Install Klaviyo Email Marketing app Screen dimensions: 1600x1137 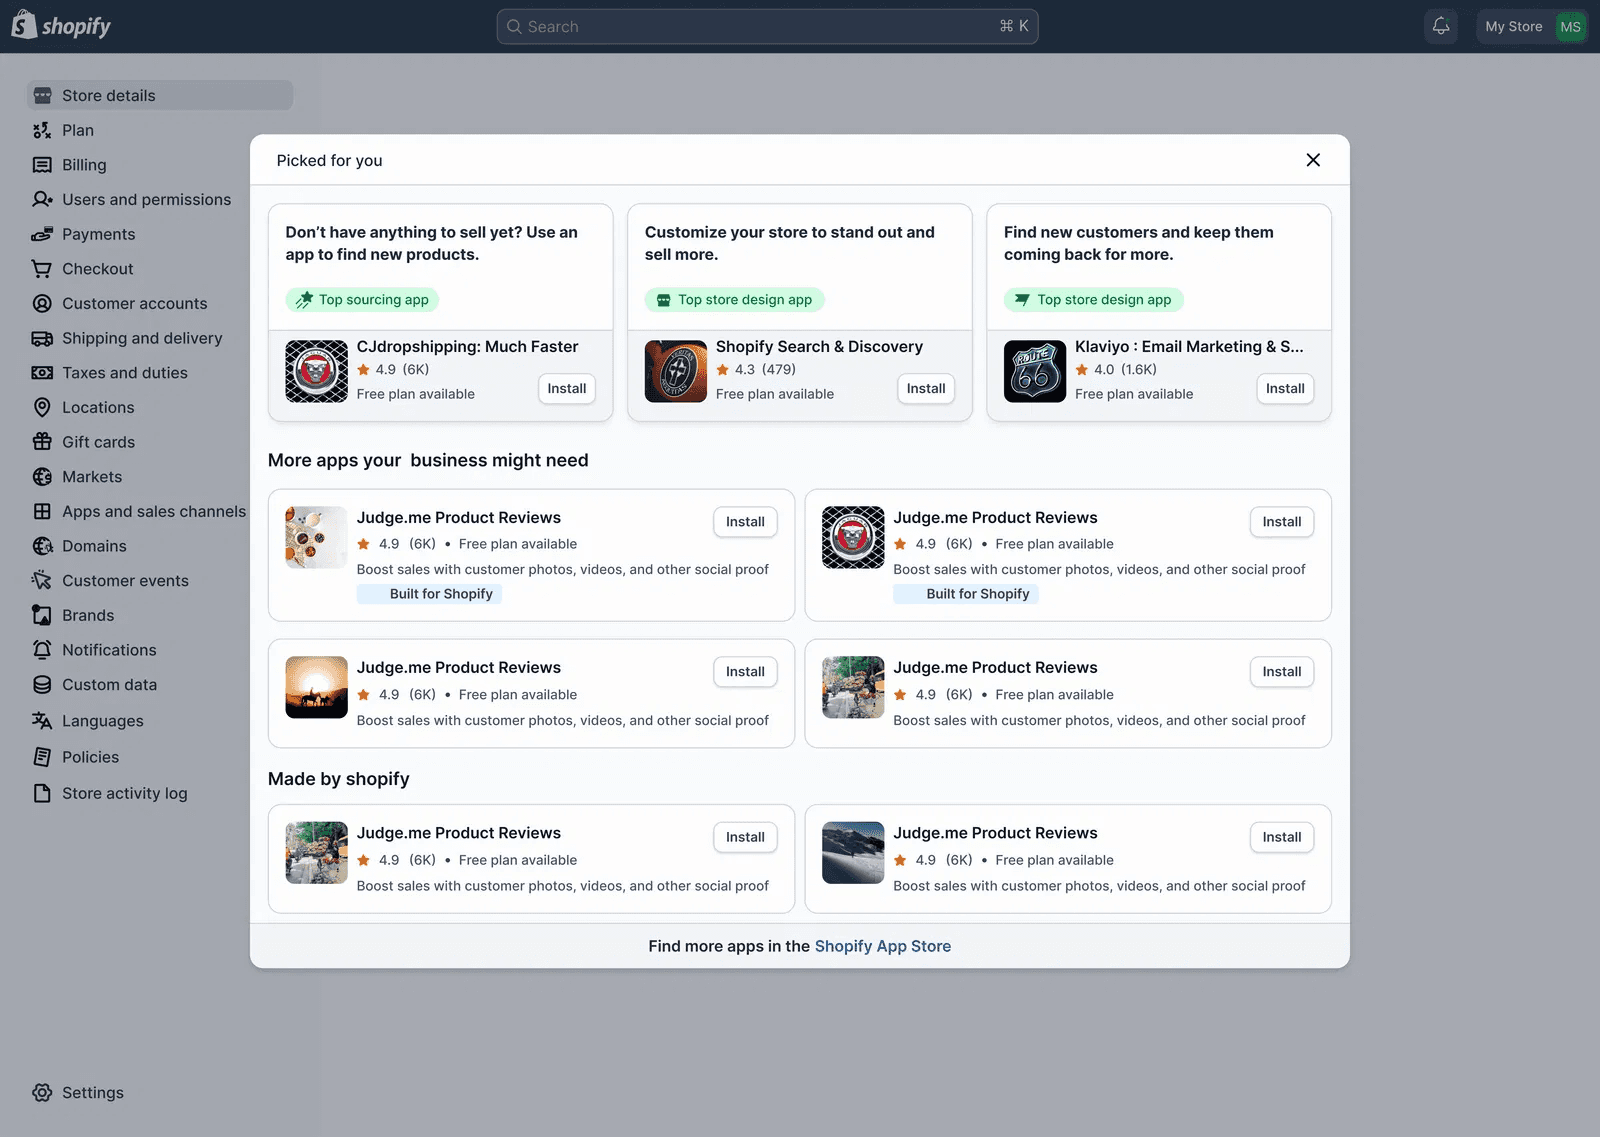click(x=1285, y=388)
